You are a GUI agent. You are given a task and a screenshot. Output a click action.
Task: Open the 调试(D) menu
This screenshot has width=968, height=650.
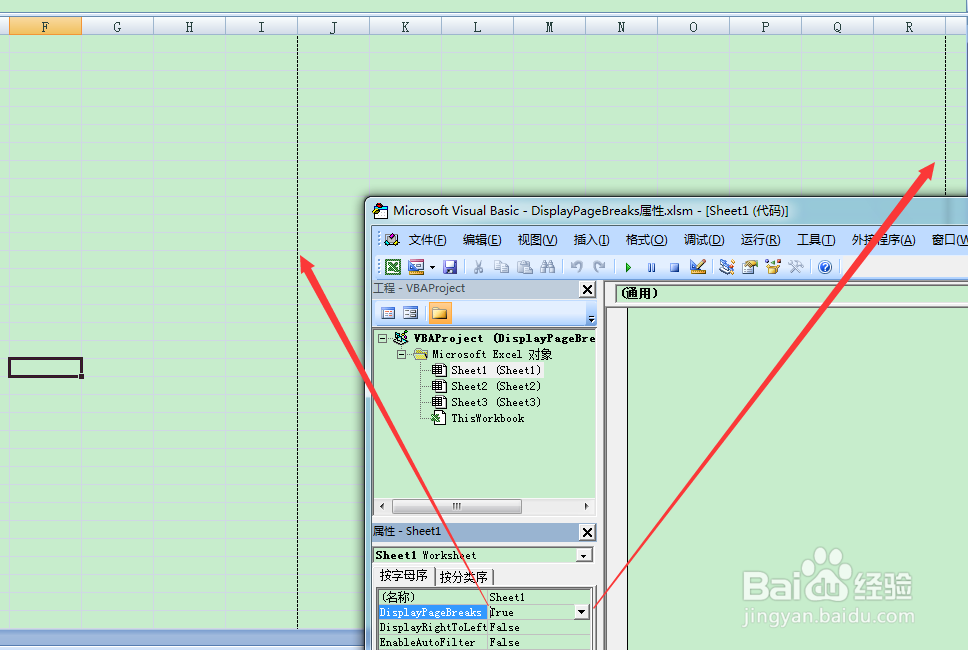(x=704, y=240)
